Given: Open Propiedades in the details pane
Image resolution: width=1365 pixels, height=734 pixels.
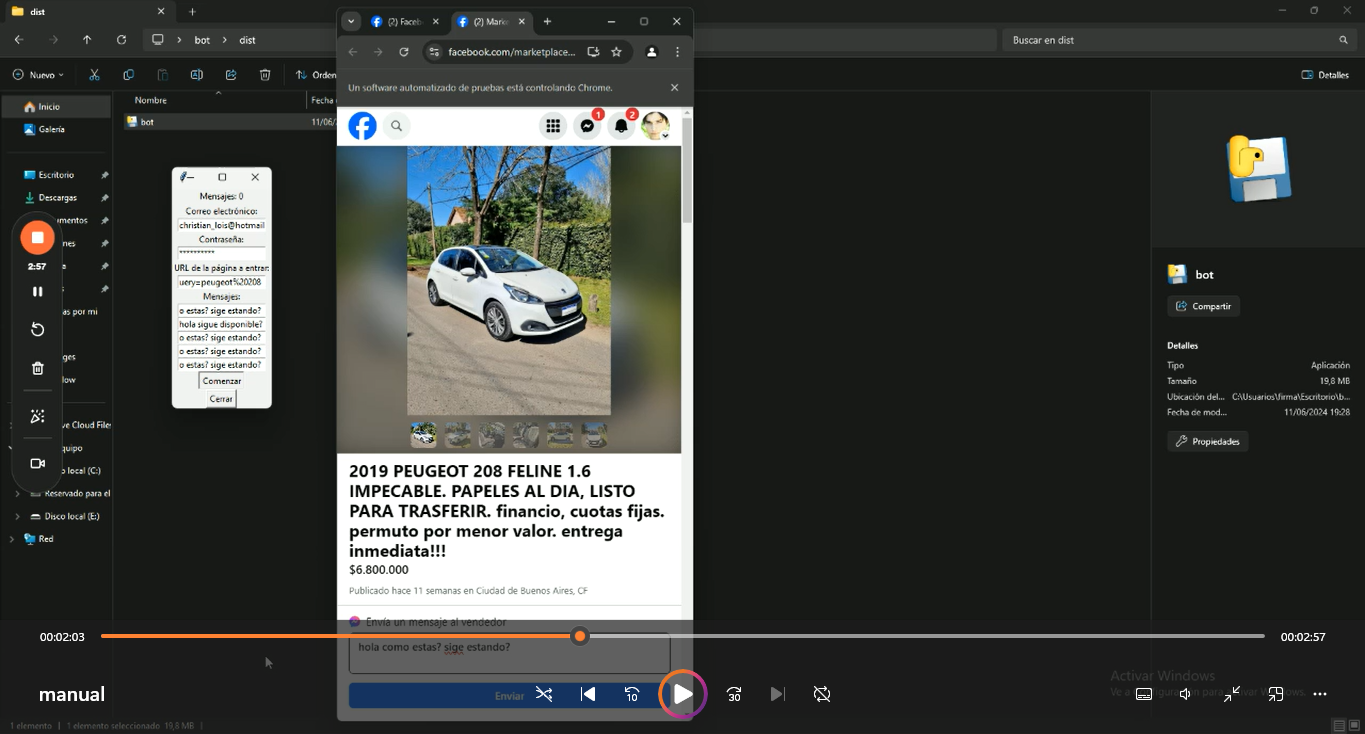Looking at the screenshot, I should [1207, 441].
